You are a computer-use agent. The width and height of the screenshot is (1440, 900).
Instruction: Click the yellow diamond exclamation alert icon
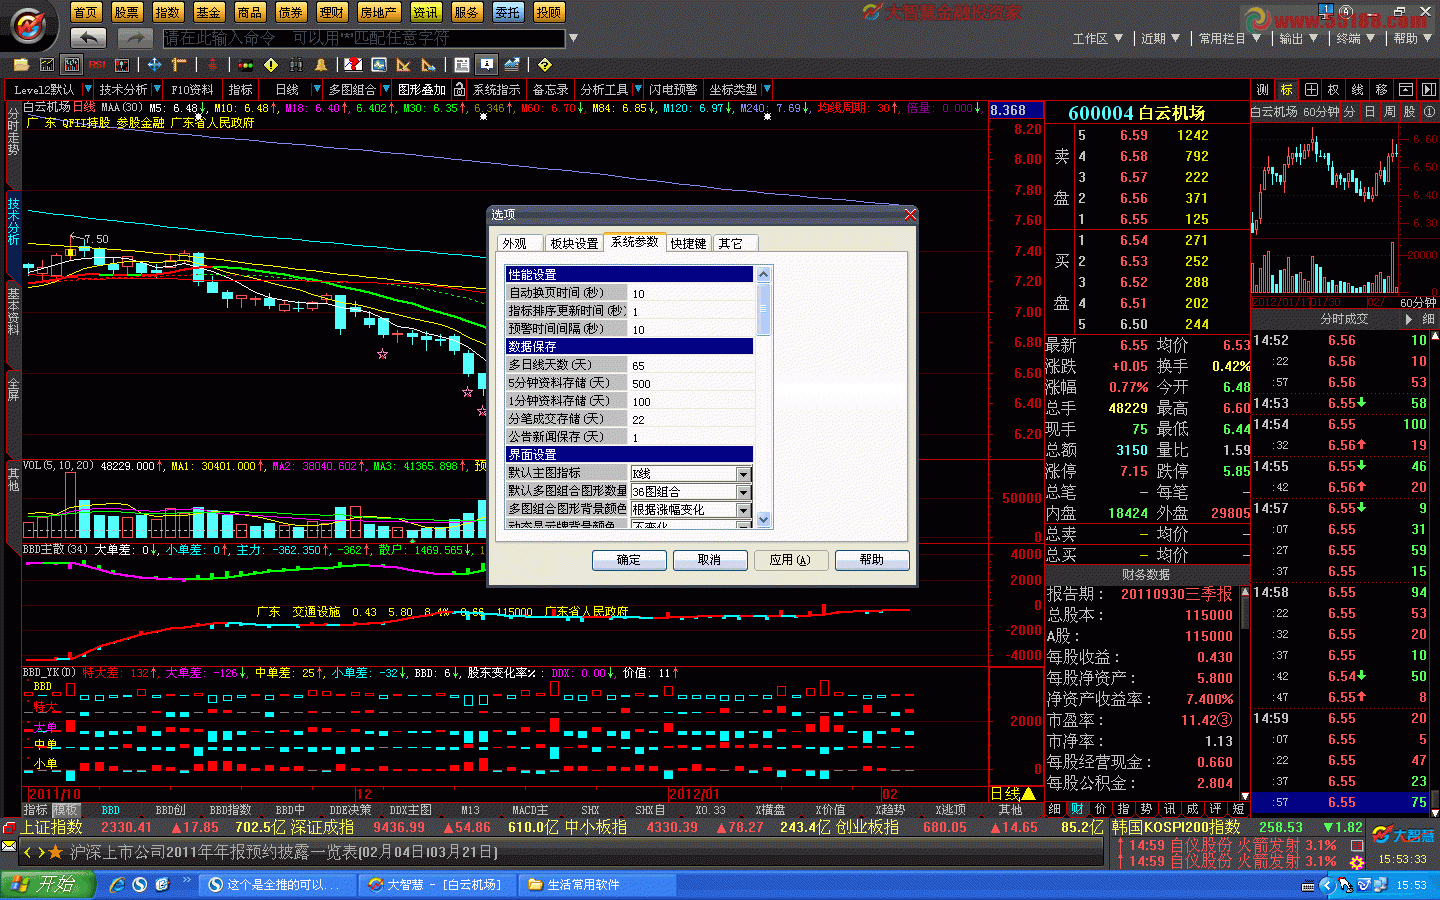click(x=271, y=65)
